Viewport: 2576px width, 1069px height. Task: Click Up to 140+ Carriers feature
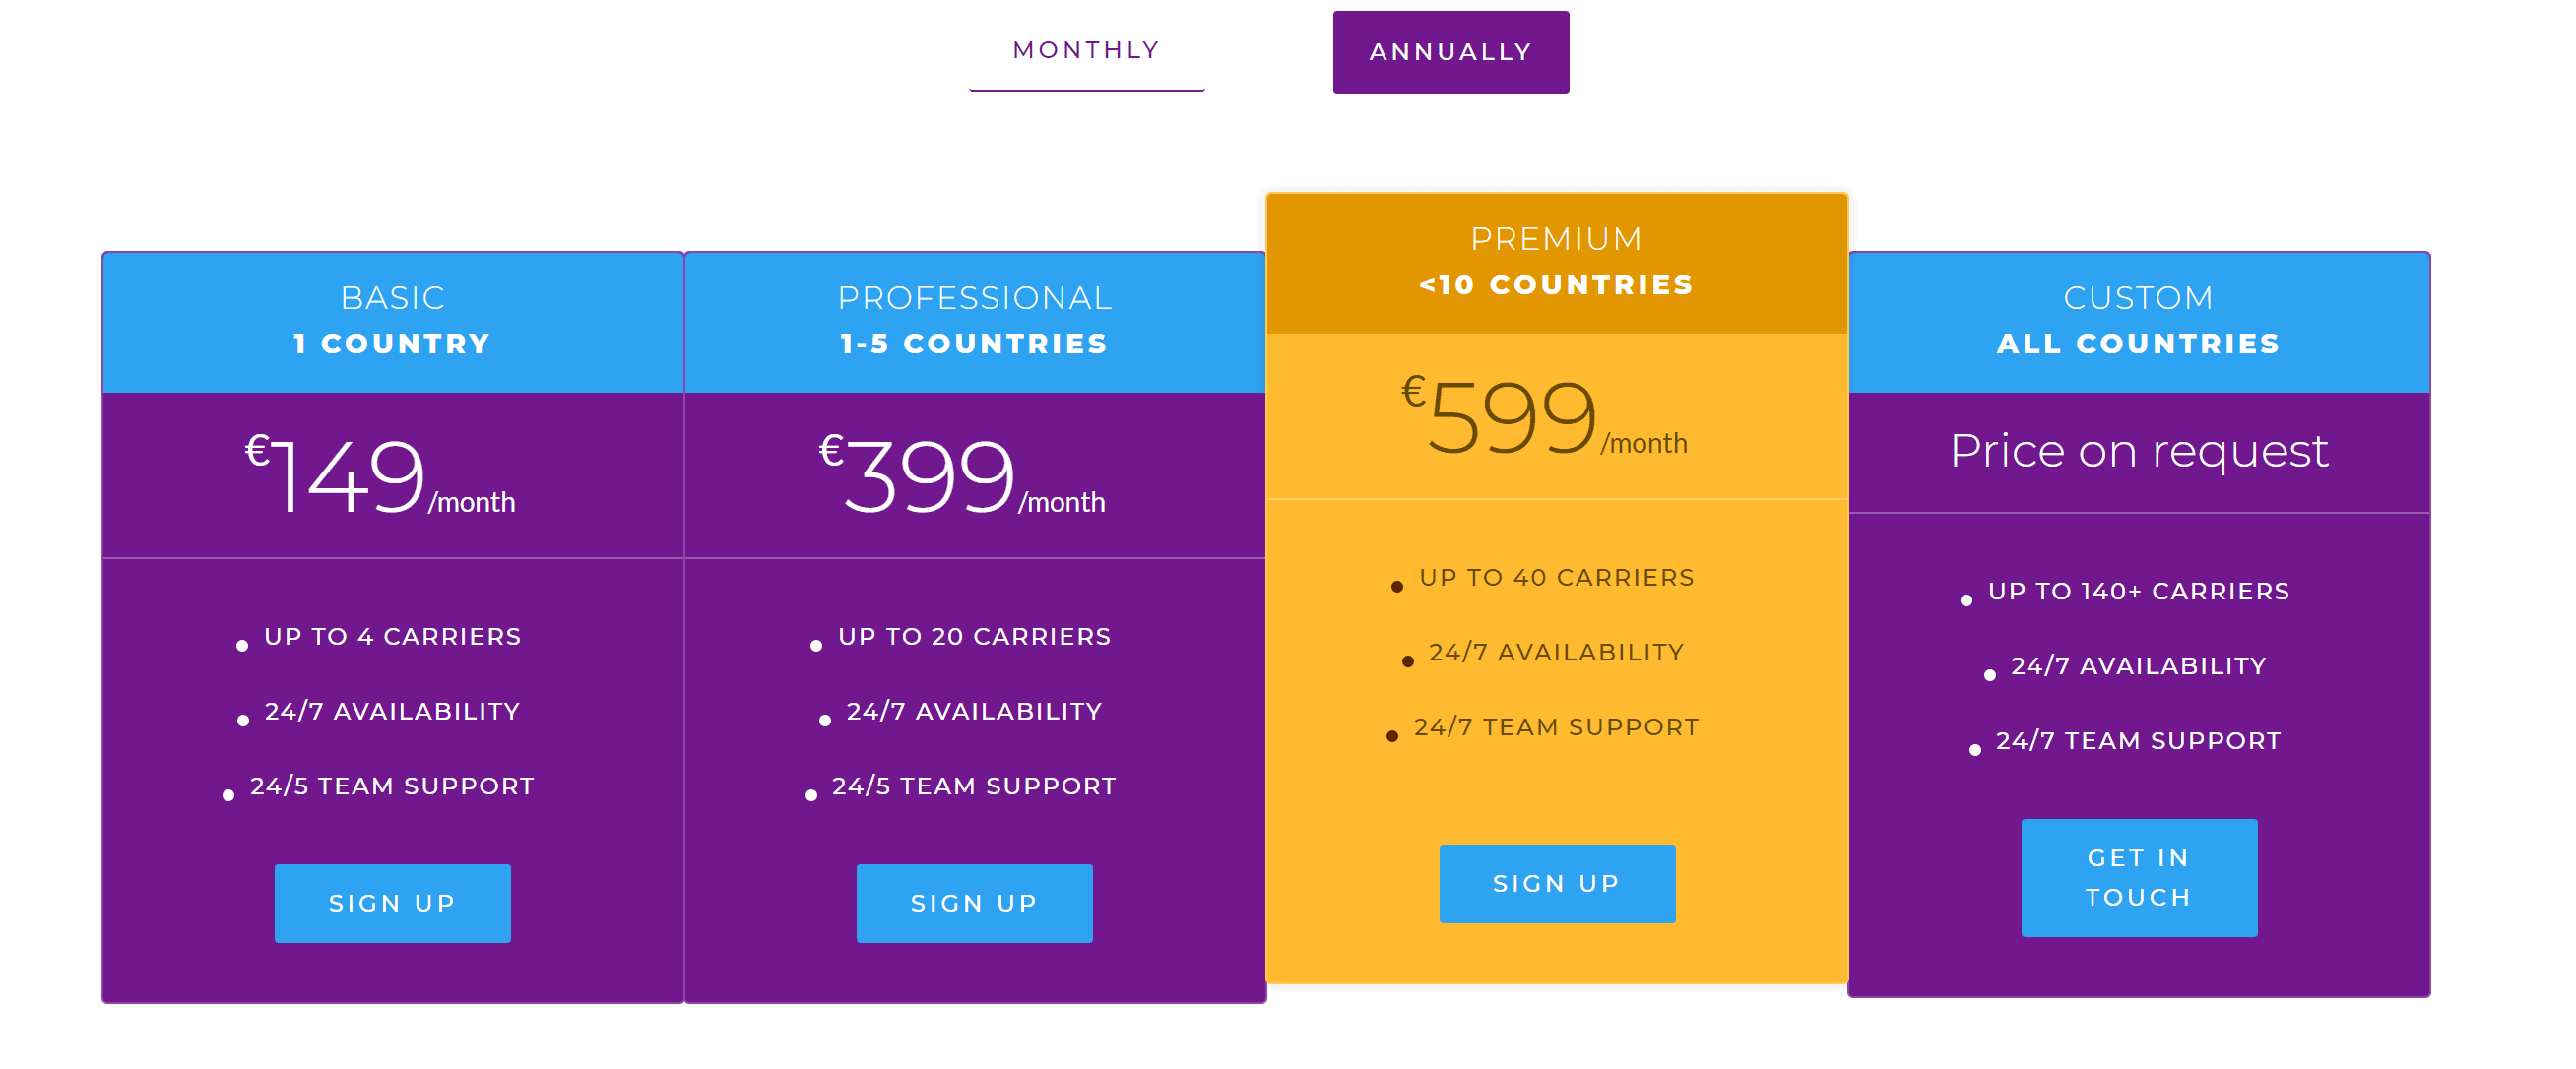[2139, 592]
